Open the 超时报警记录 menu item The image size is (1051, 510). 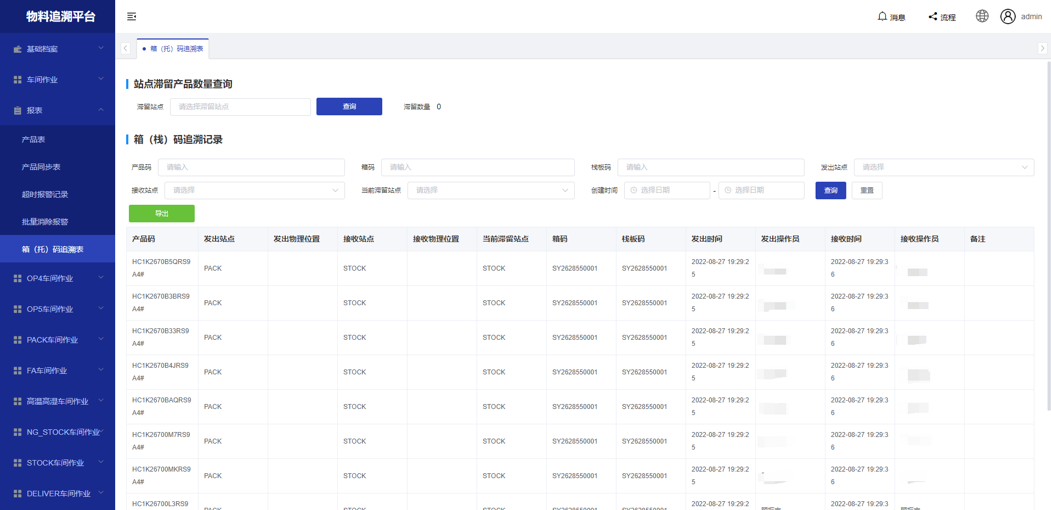click(x=45, y=194)
